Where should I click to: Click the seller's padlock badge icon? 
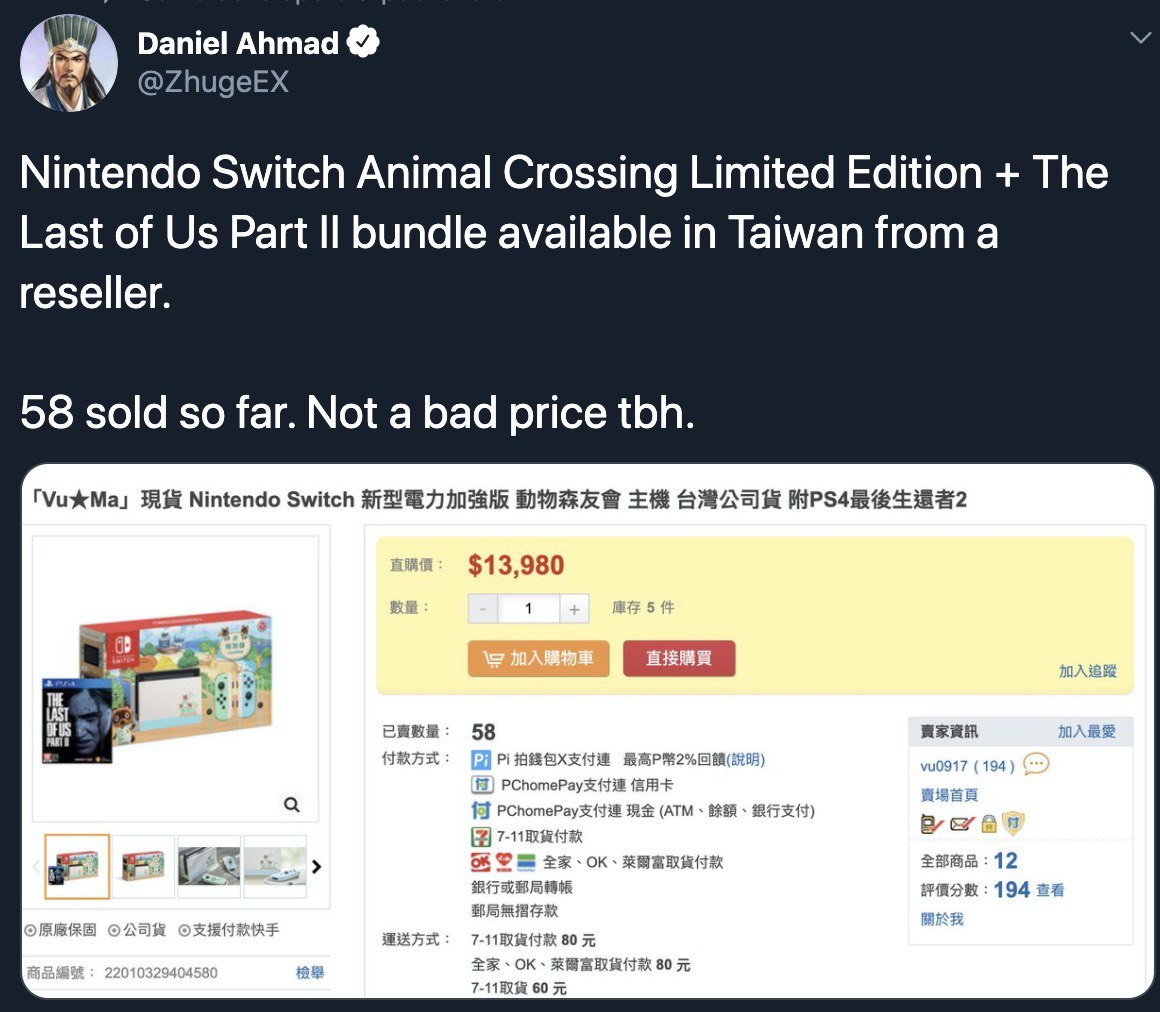tap(989, 824)
